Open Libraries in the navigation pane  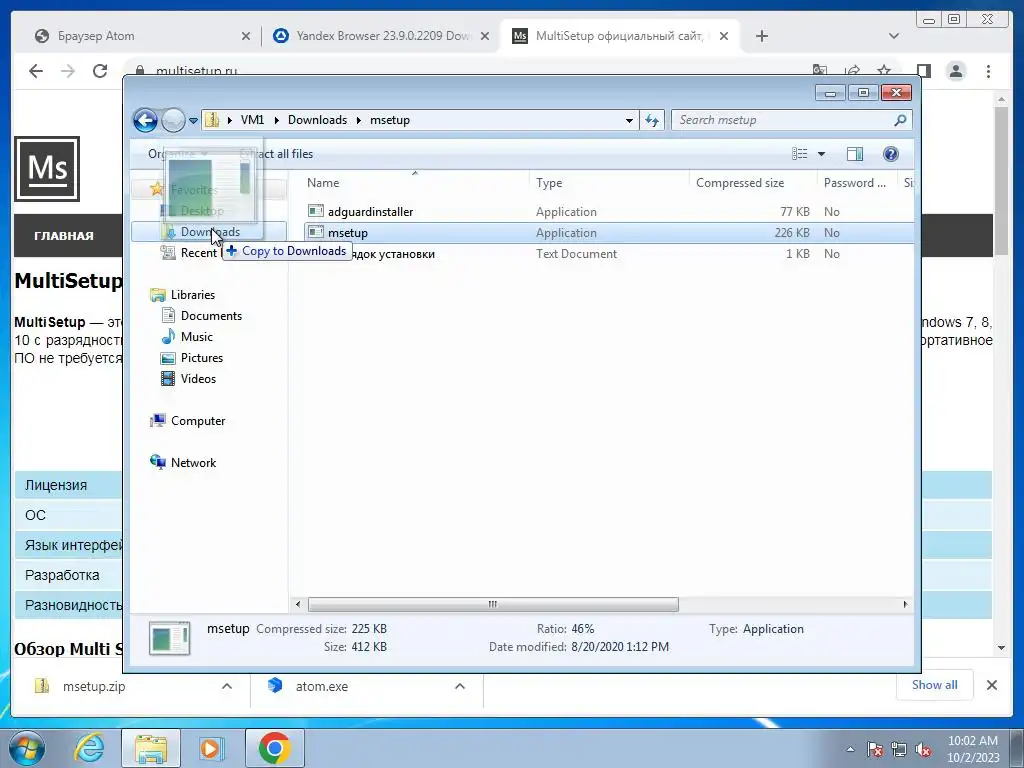pos(193,295)
